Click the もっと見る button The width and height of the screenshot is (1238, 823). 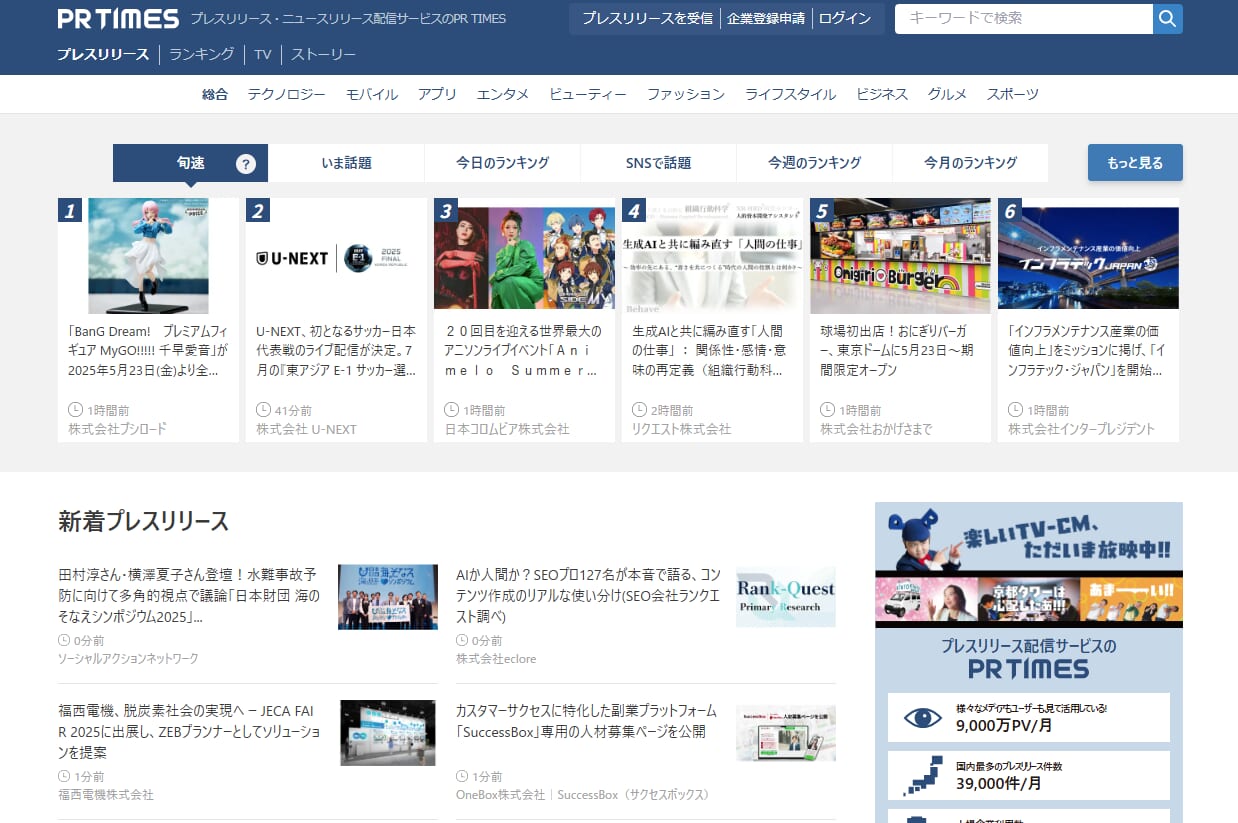coord(1135,163)
